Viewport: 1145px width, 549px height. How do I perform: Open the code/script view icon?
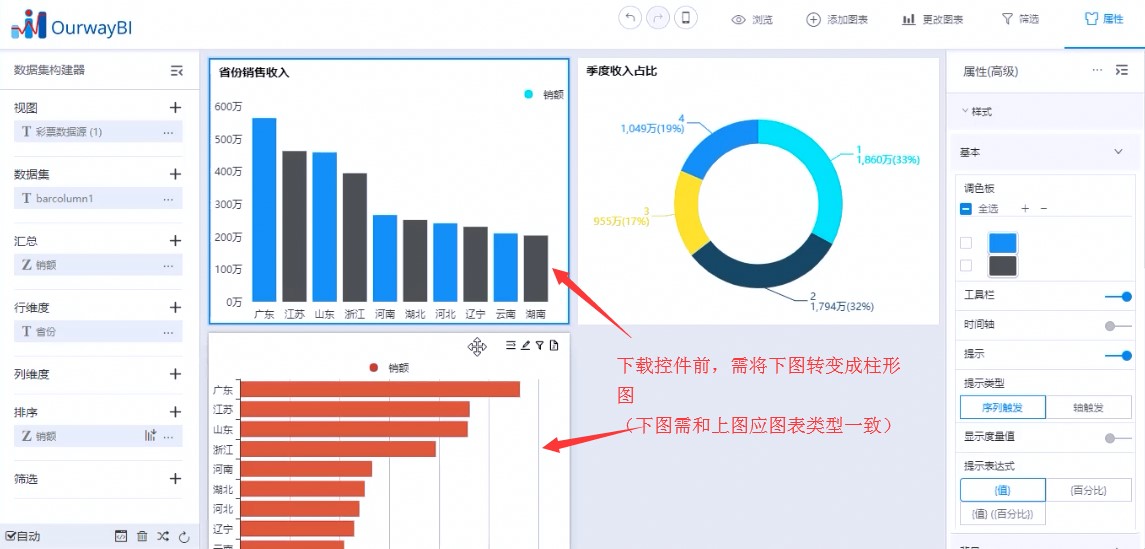[121, 537]
